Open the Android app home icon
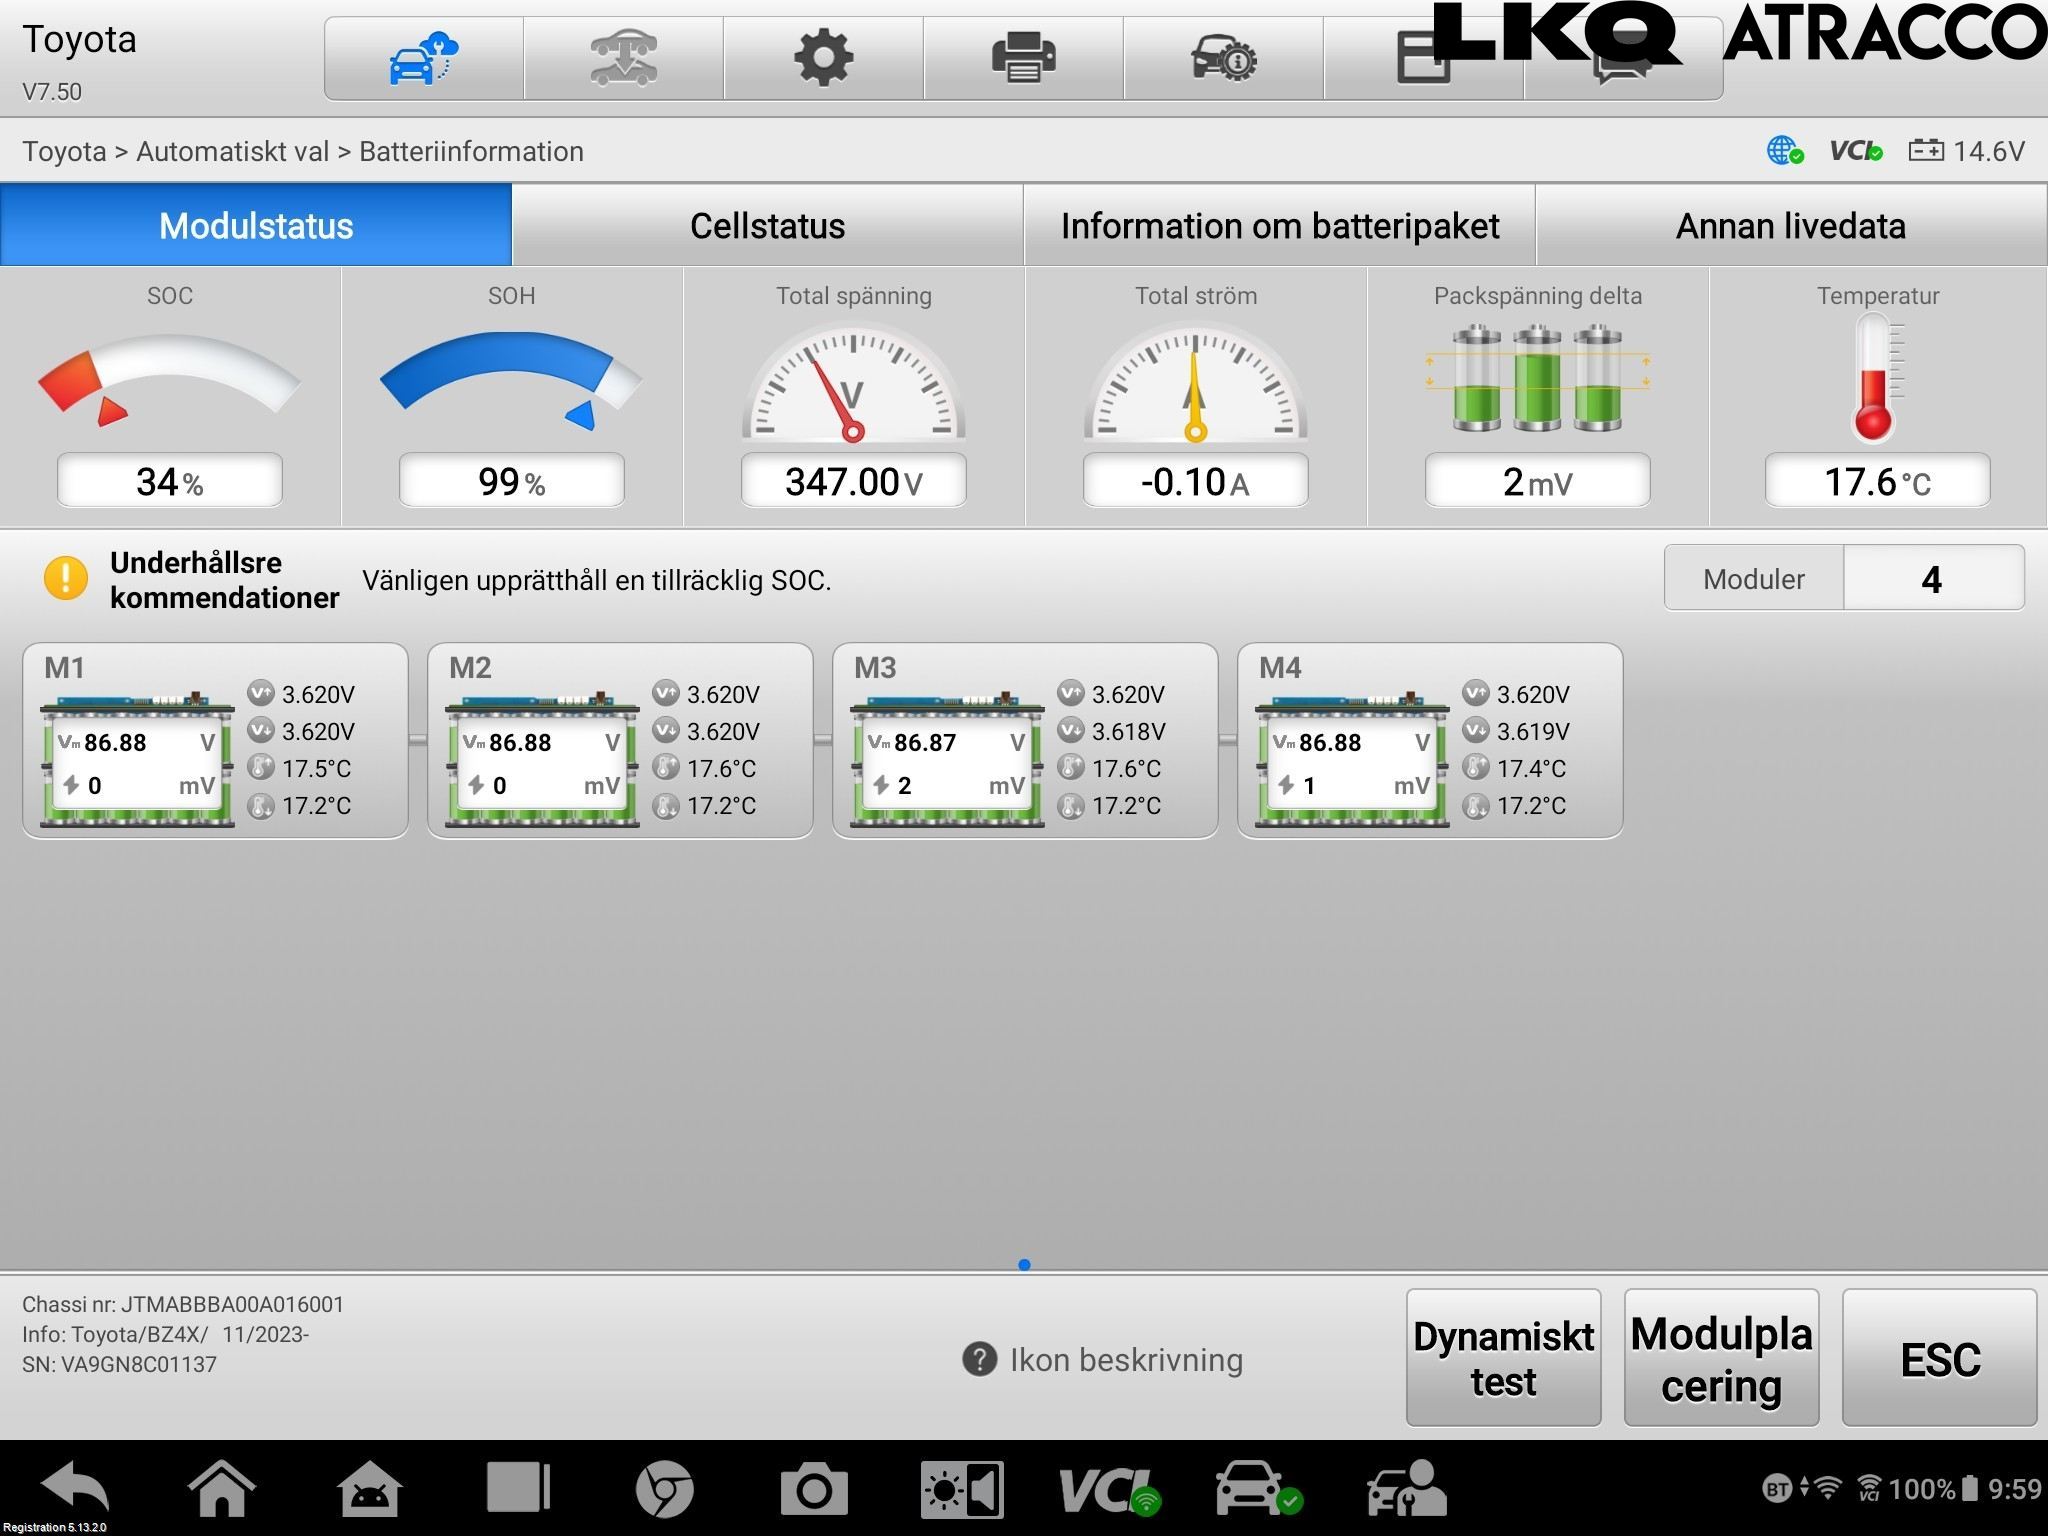This screenshot has width=2048, height=1536. (x=370, y=1488)
